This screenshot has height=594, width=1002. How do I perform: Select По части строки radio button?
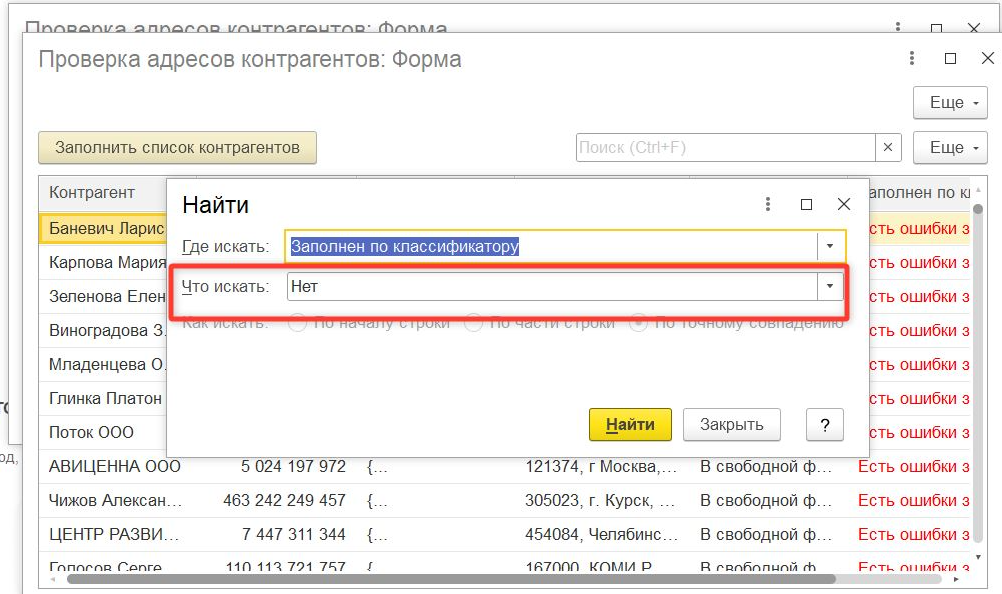pos(473,323)
